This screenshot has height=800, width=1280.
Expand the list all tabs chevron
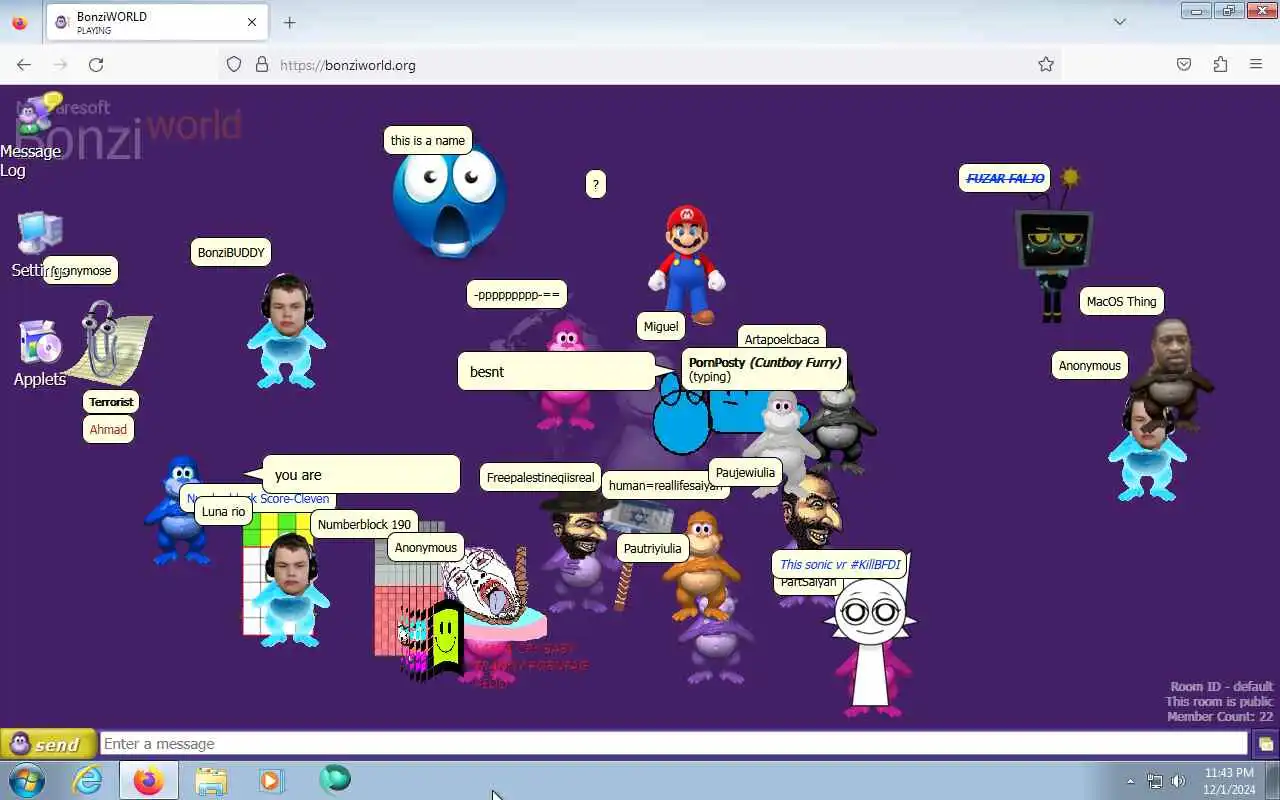point(1120,22)
